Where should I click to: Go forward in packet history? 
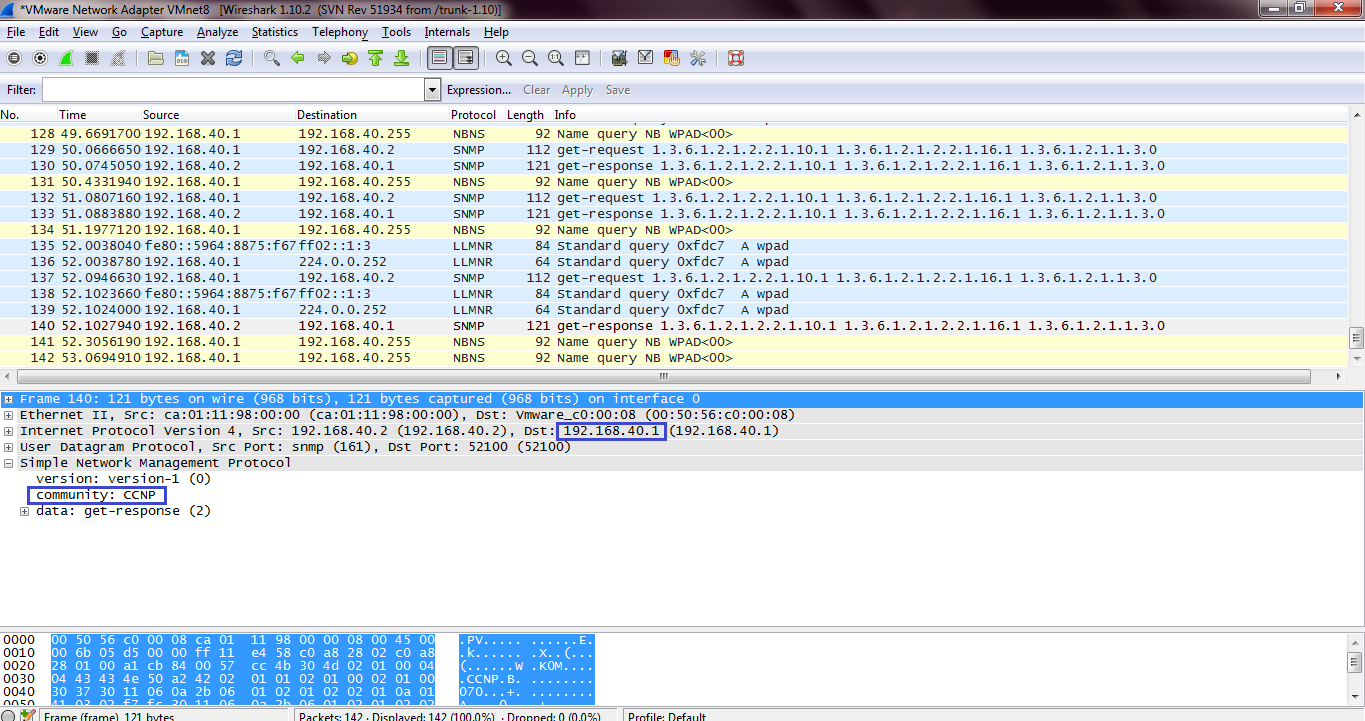pyautogui.click(x=324, y=58)
